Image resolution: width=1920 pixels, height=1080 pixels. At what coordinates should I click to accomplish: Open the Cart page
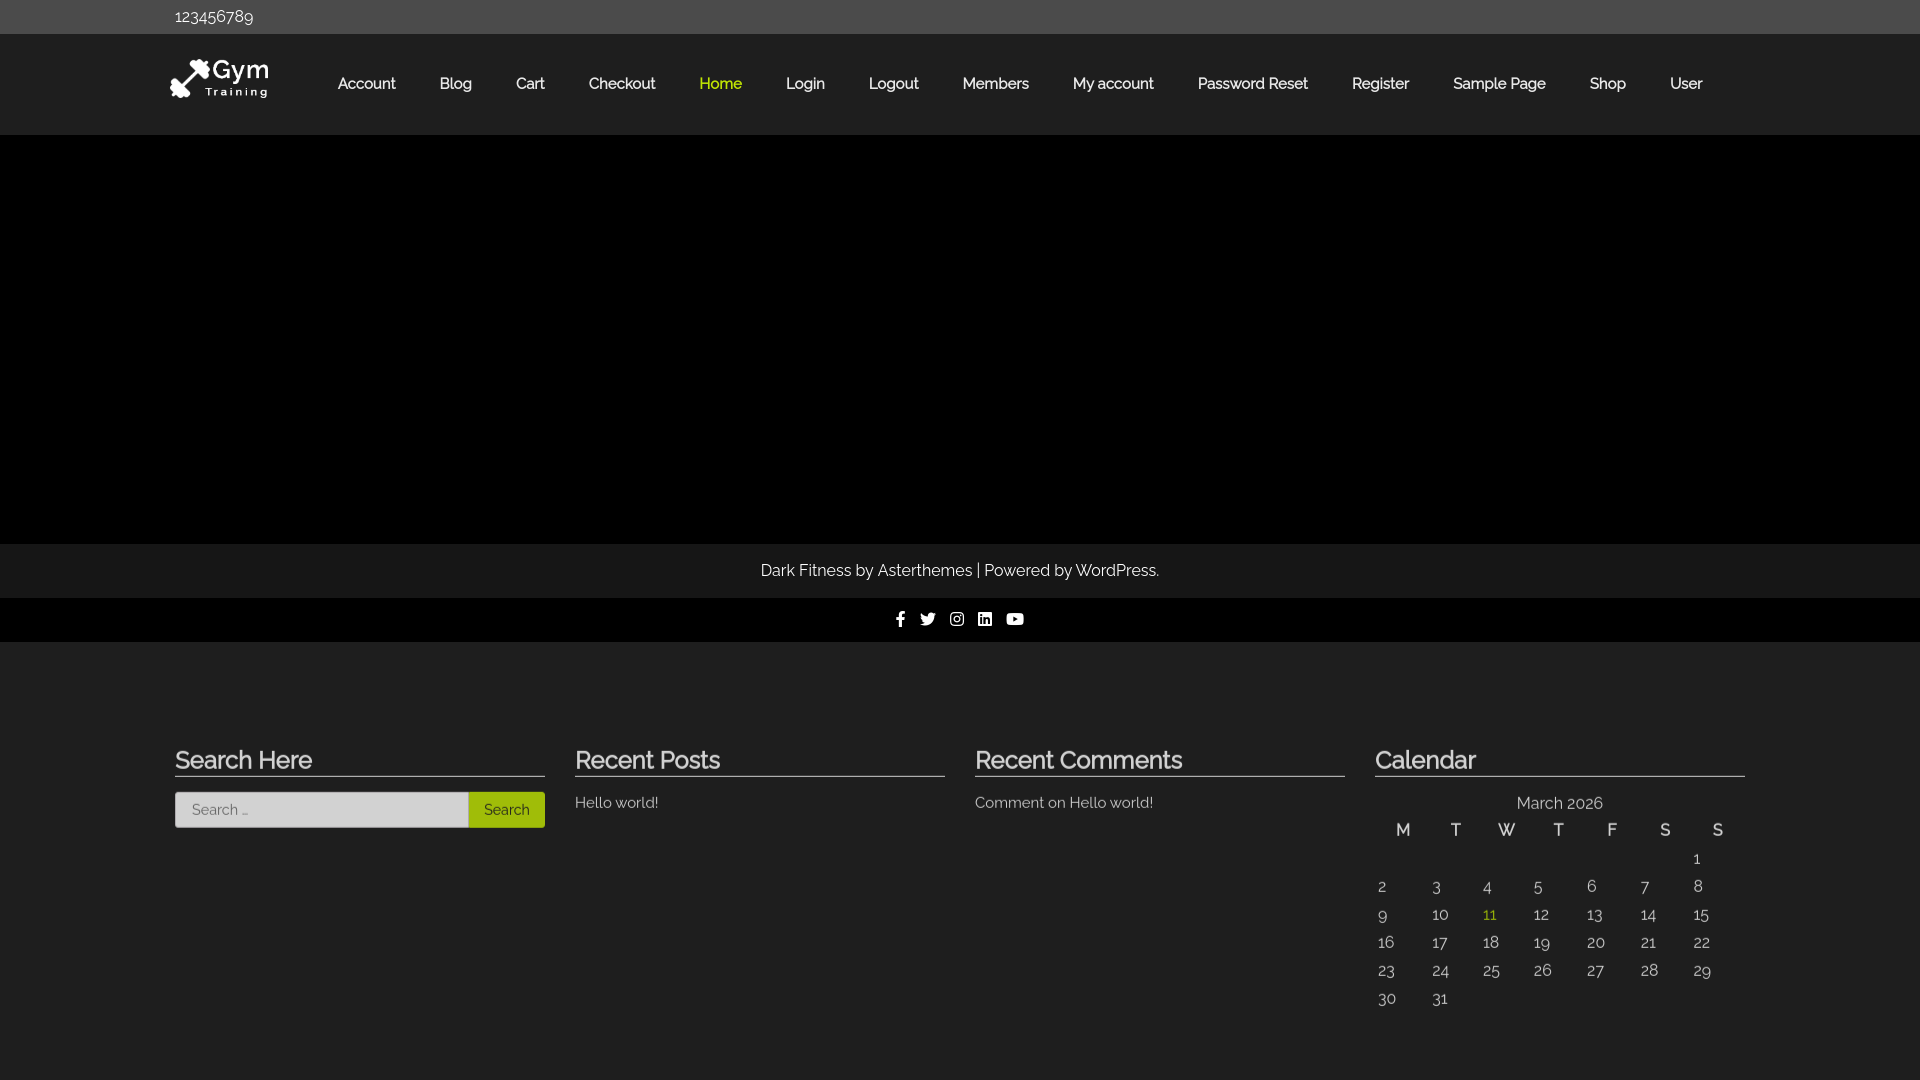530,84
